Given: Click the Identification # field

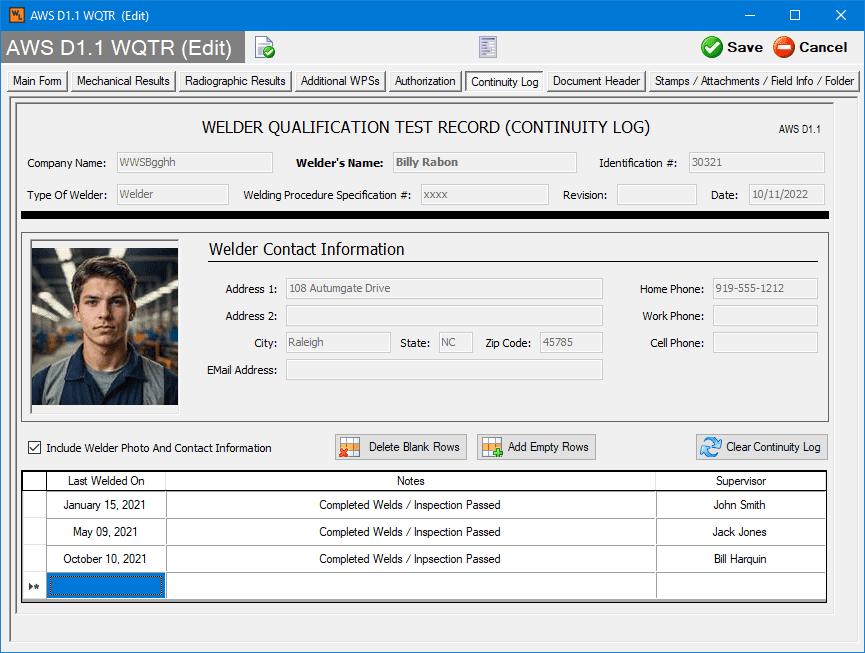Looking at the screenshot, I should tap(756, 162).
